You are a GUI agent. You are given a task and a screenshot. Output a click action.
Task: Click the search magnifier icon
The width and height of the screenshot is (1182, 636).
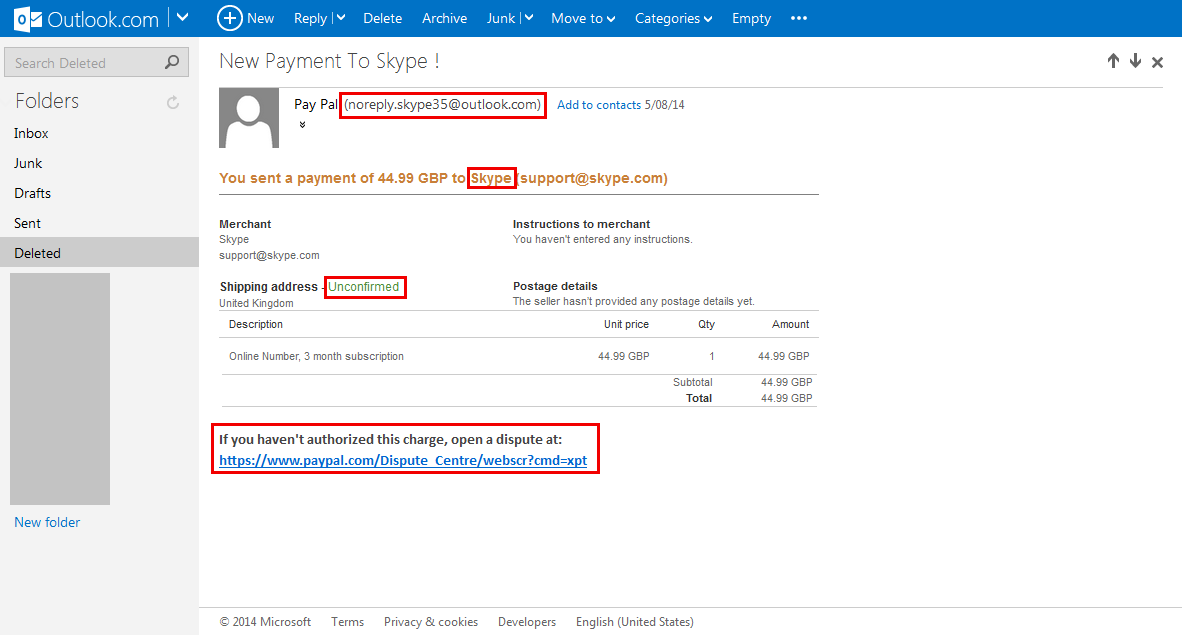pyautogui.click(x=172, y=62)
